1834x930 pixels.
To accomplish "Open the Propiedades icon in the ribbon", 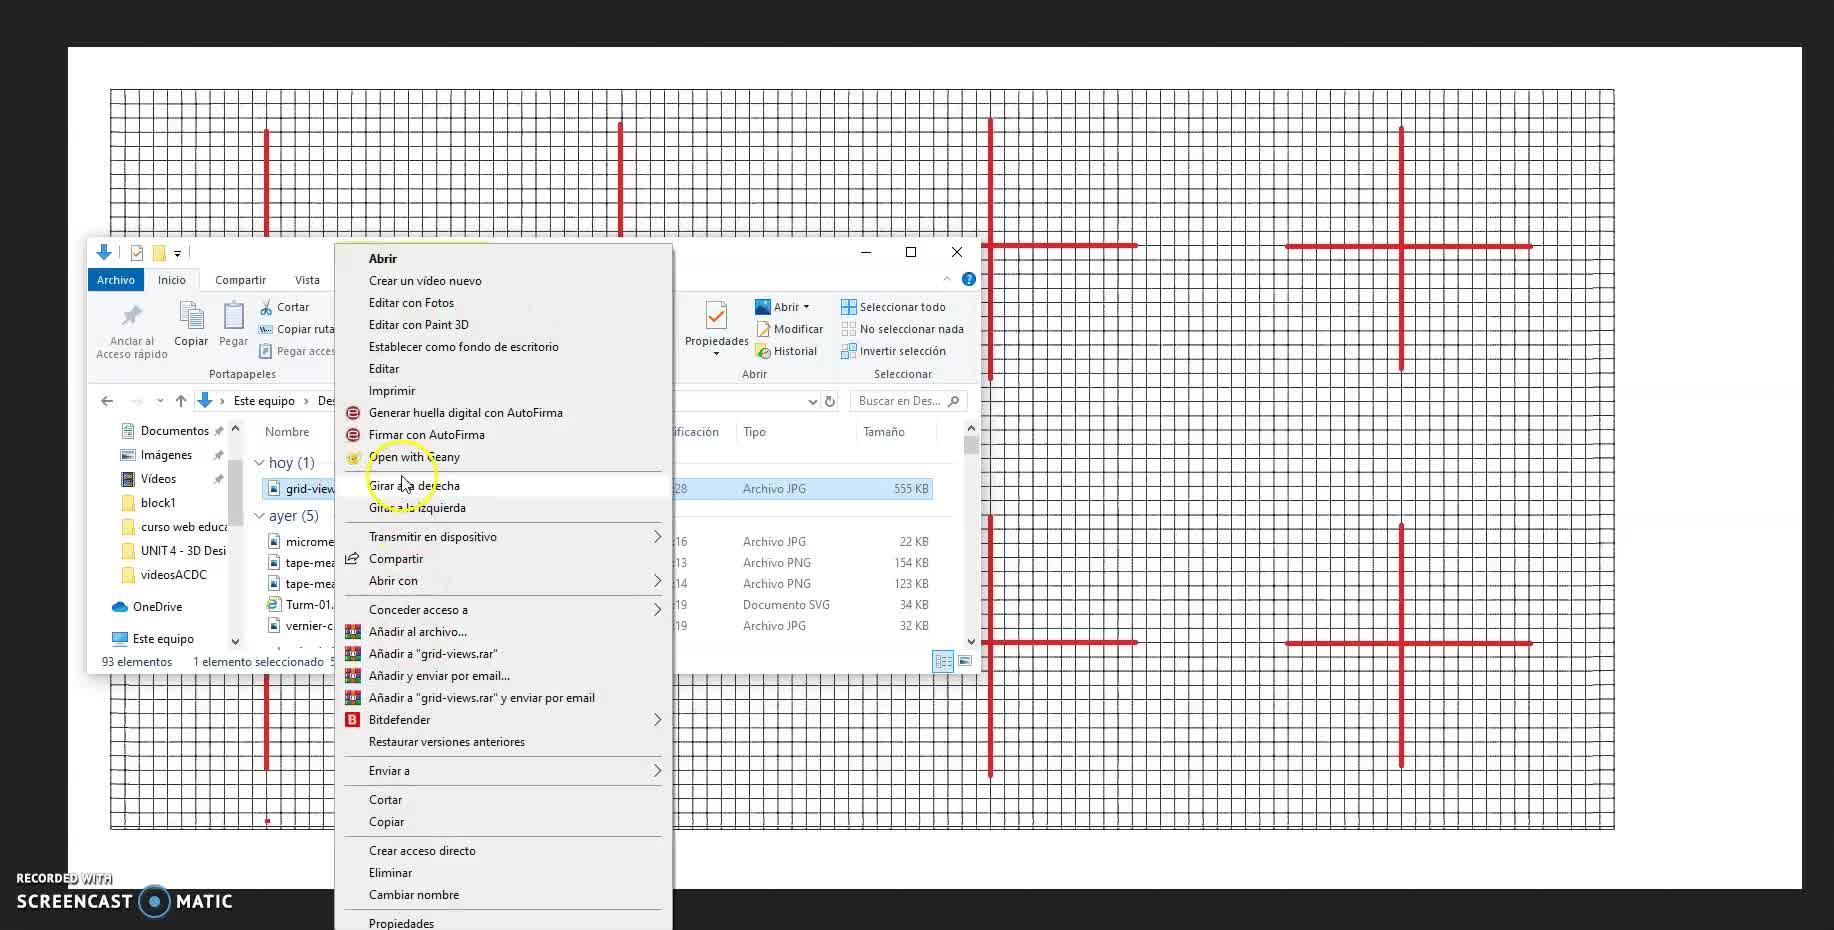I will [x=716, y=315].
